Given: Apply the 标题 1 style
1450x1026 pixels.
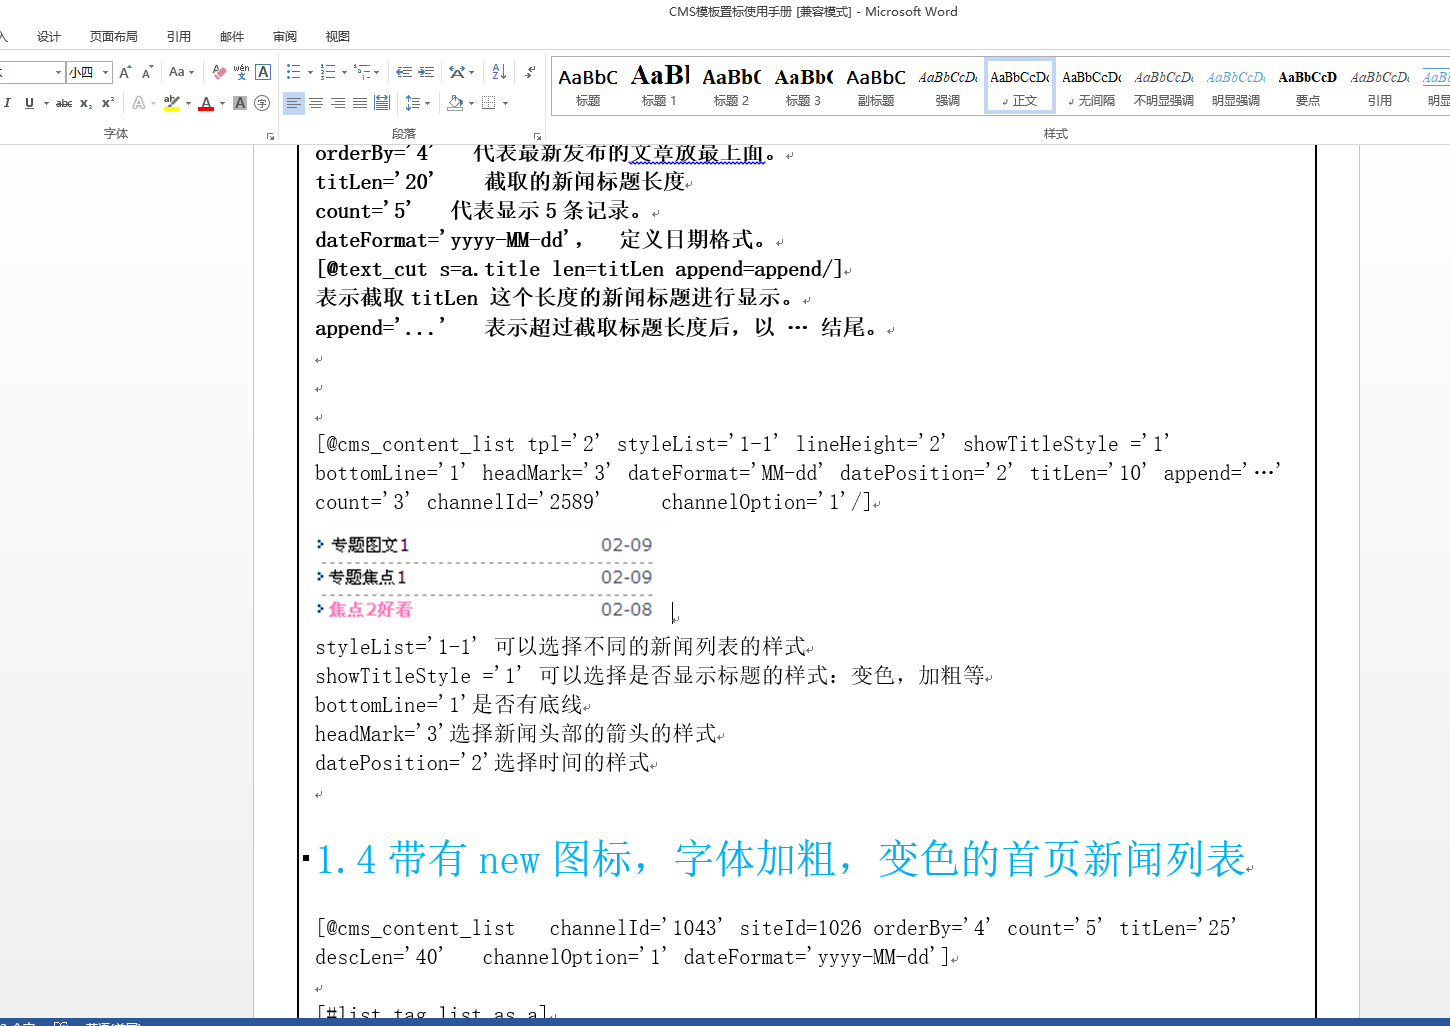Looking at the screenshot, I should coord(659,86).
